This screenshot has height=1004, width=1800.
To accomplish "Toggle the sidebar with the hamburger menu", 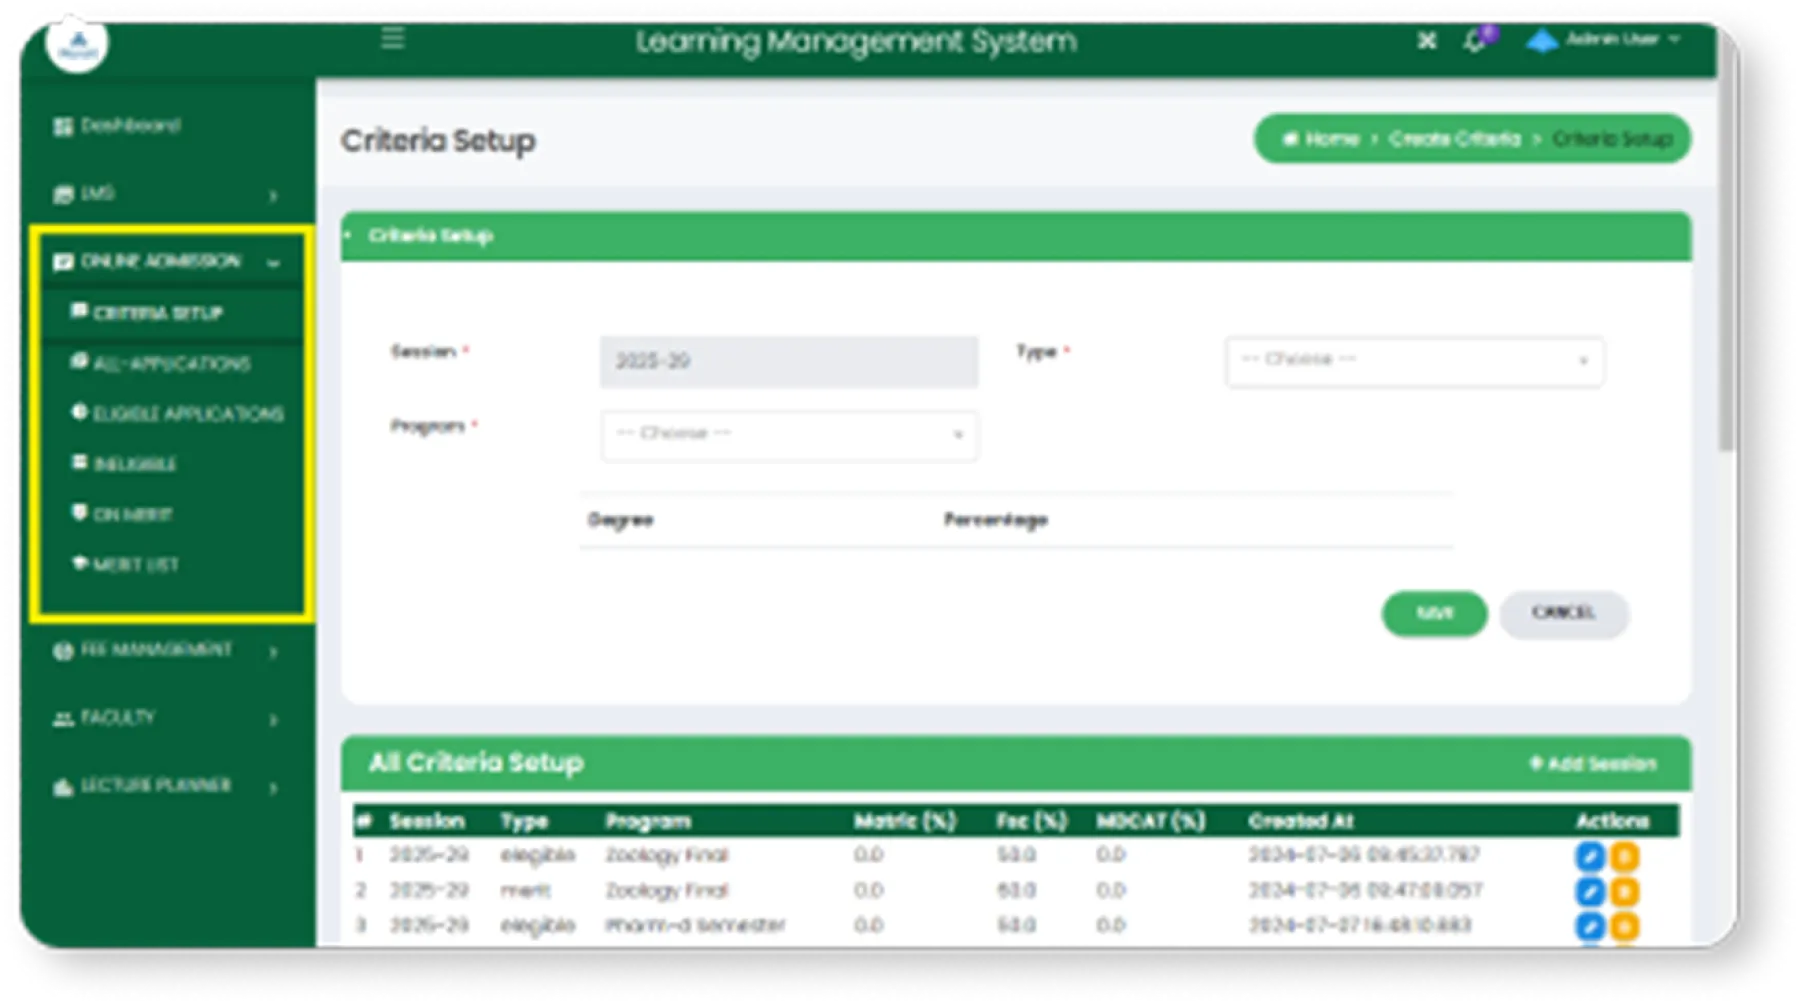I will [392, 40].
